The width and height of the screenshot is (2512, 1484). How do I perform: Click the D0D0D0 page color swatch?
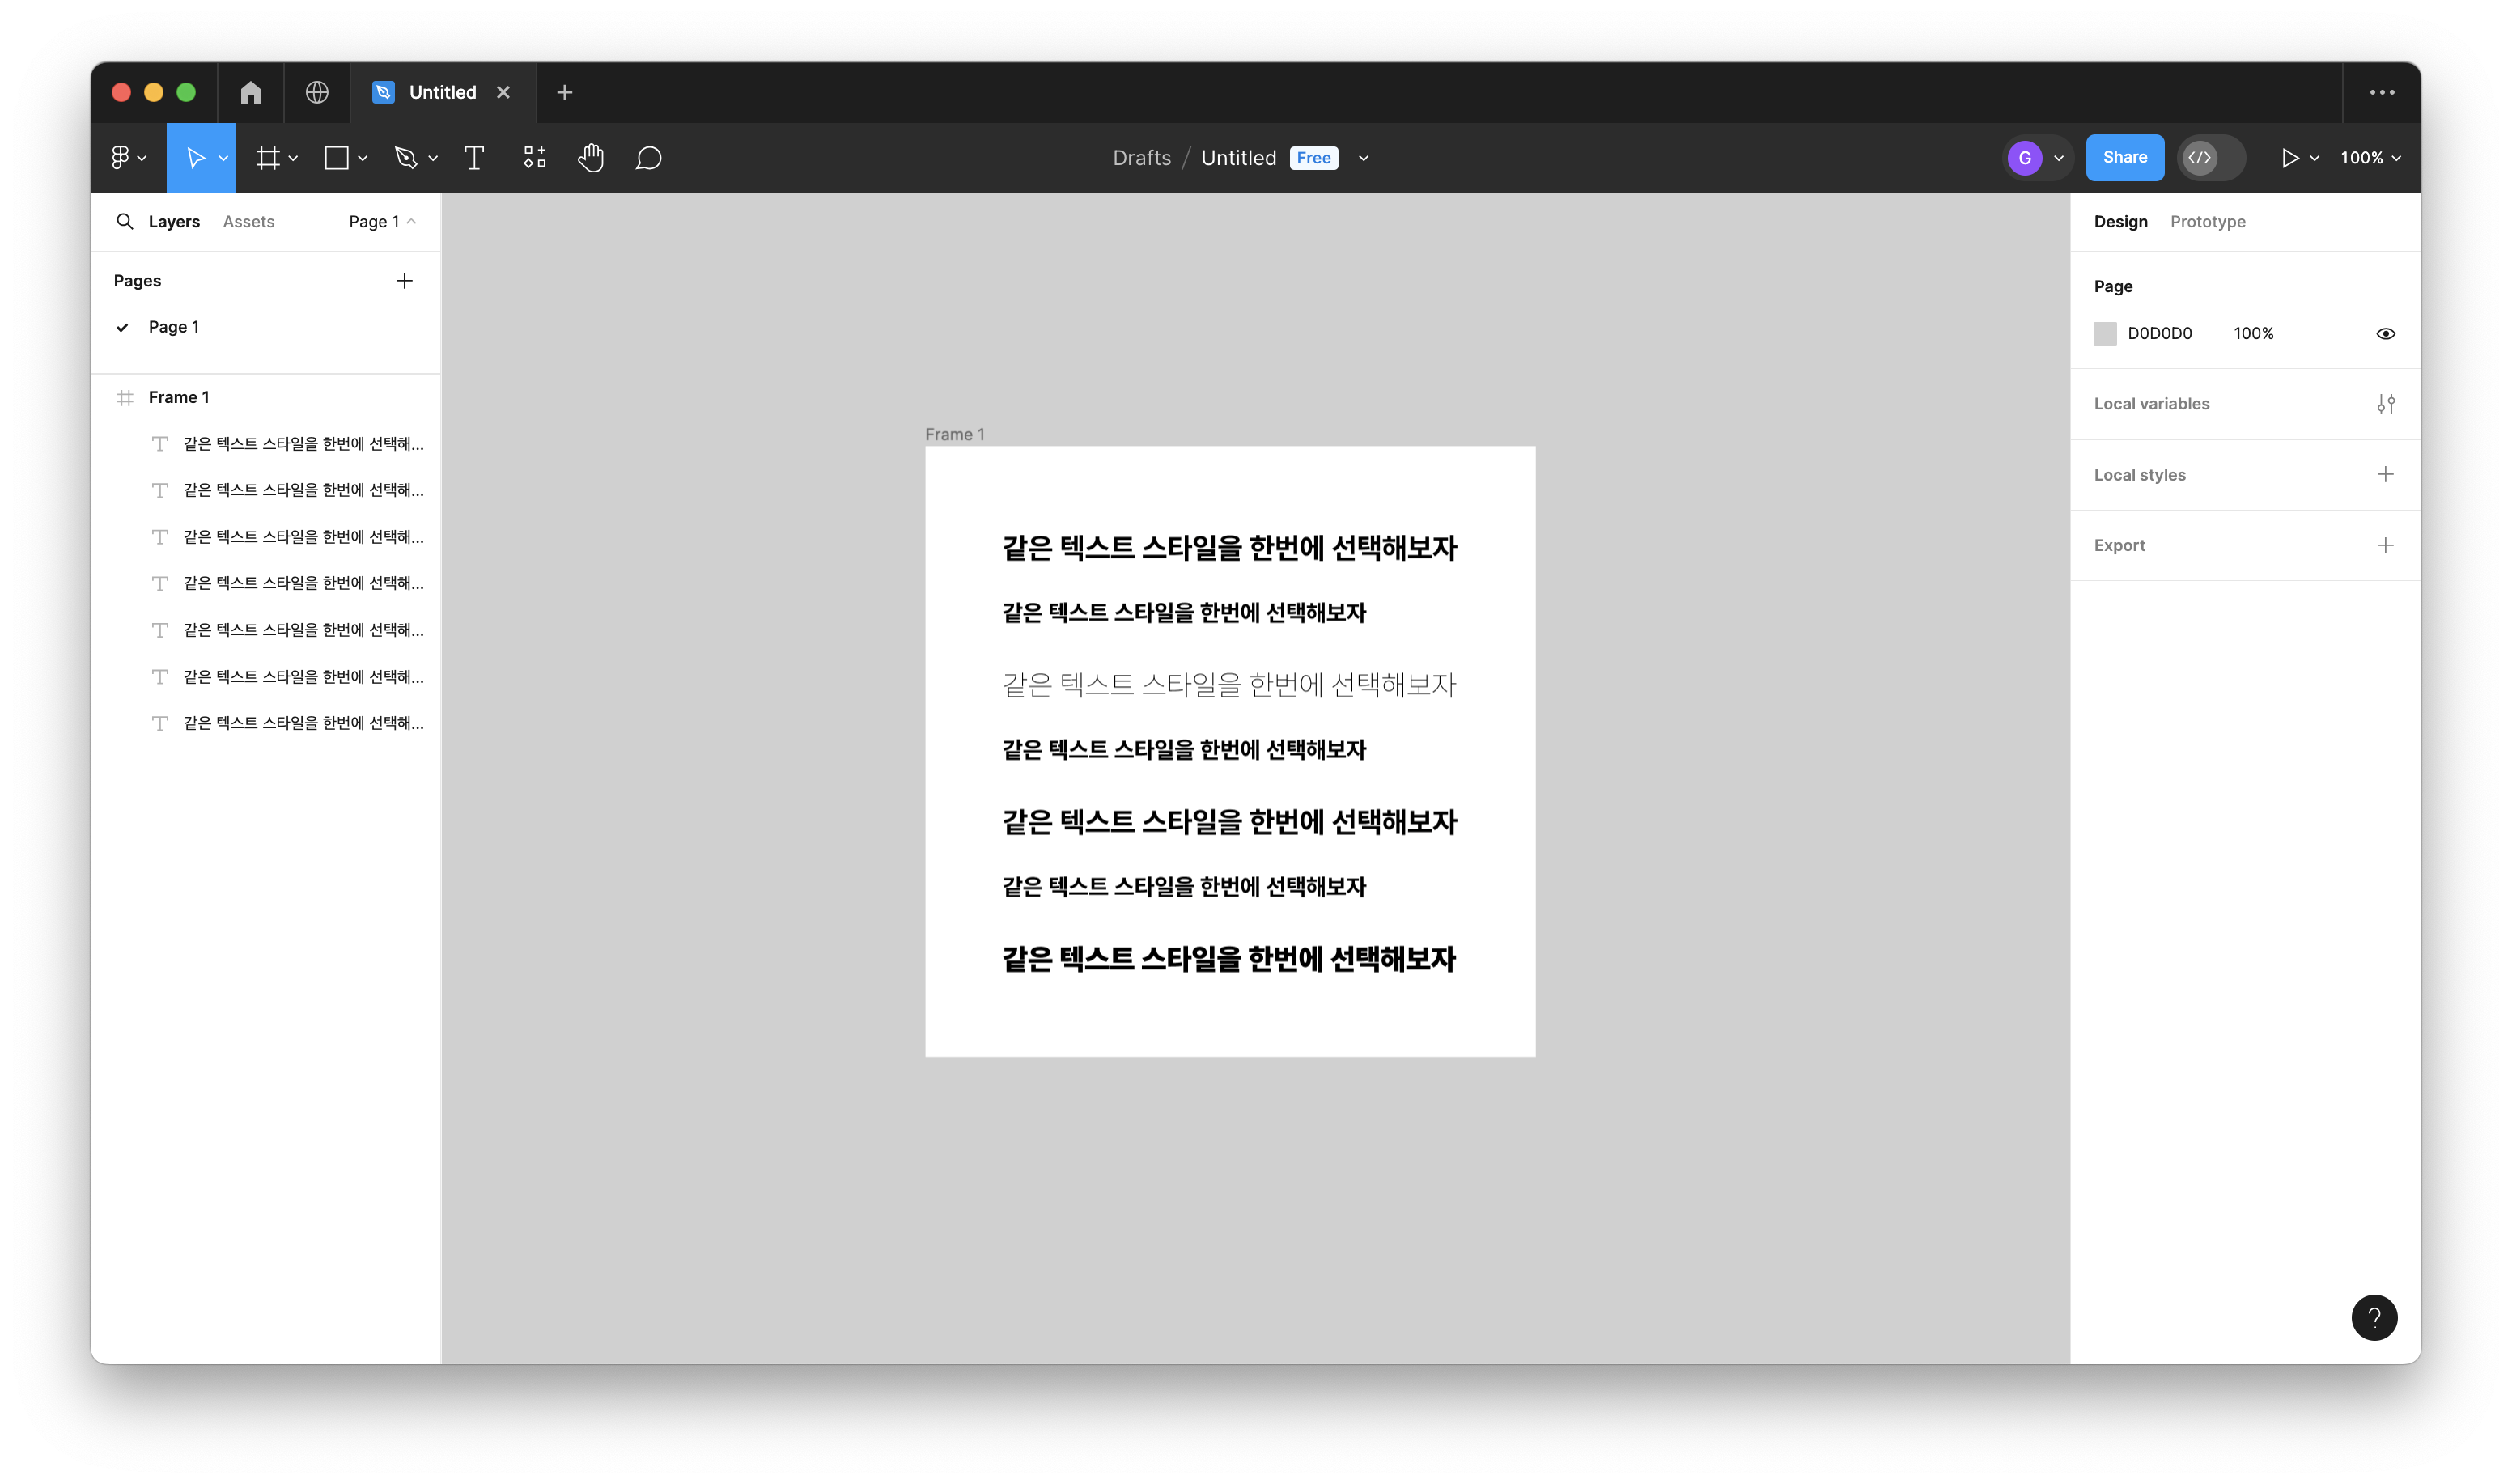pyautogui.click(x=2105, y=334)
